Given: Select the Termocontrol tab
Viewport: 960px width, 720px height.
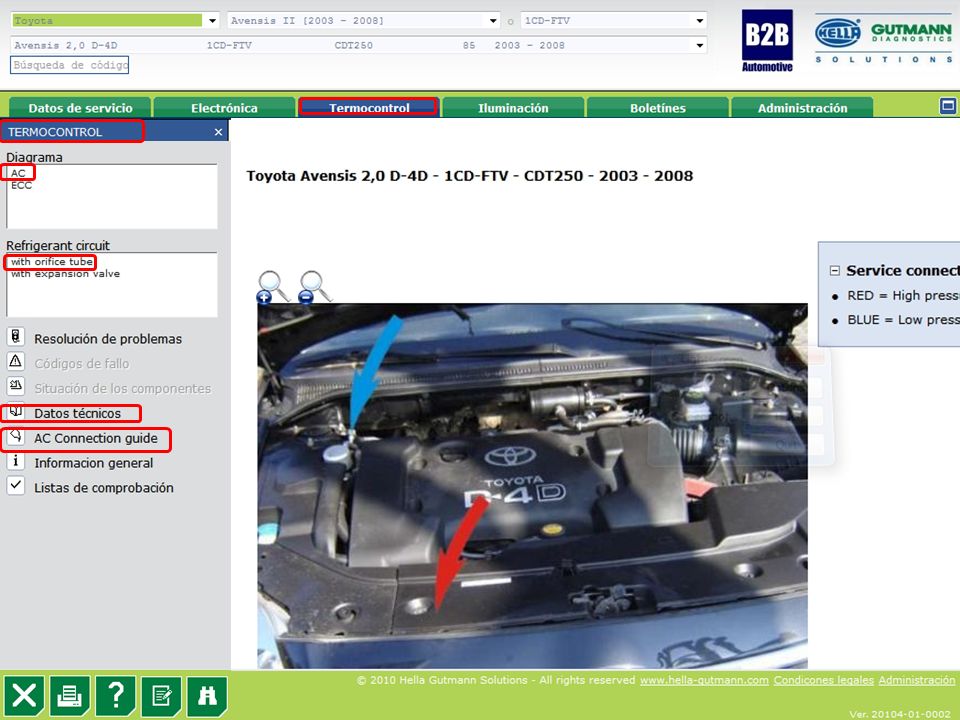Looking at the screenshot, I should click(x=369, y=108).
